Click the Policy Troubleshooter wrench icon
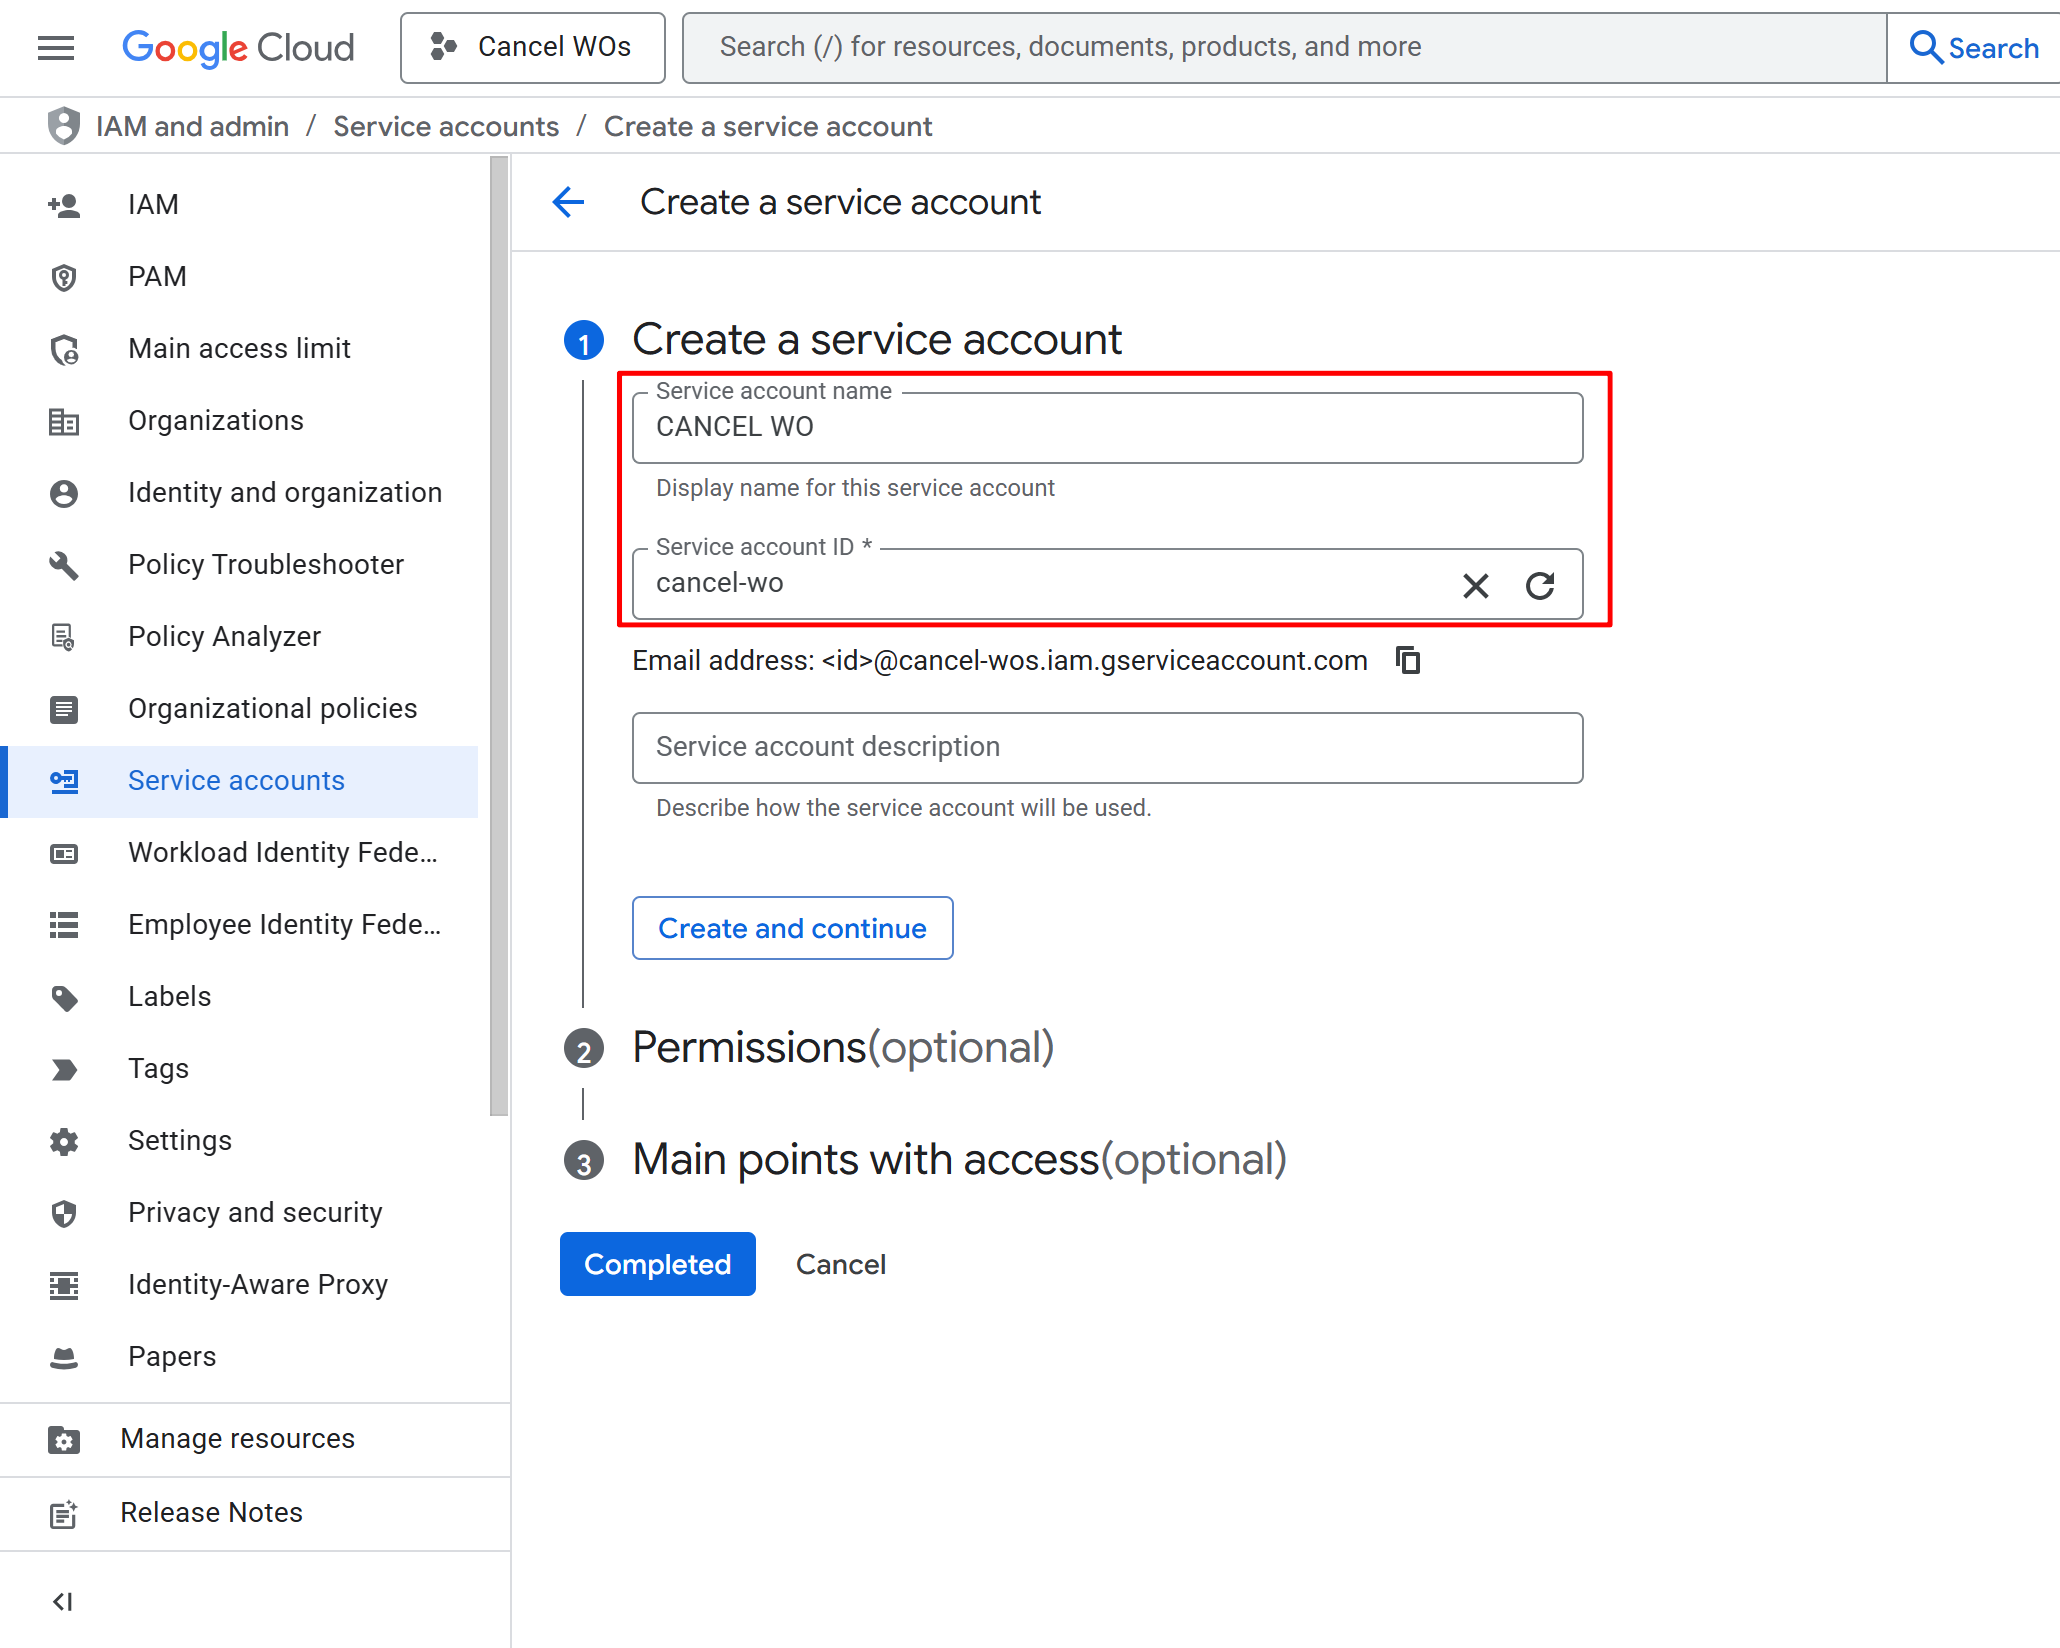The height and width of the screenshot is (1648, 2060). point(64,565)
